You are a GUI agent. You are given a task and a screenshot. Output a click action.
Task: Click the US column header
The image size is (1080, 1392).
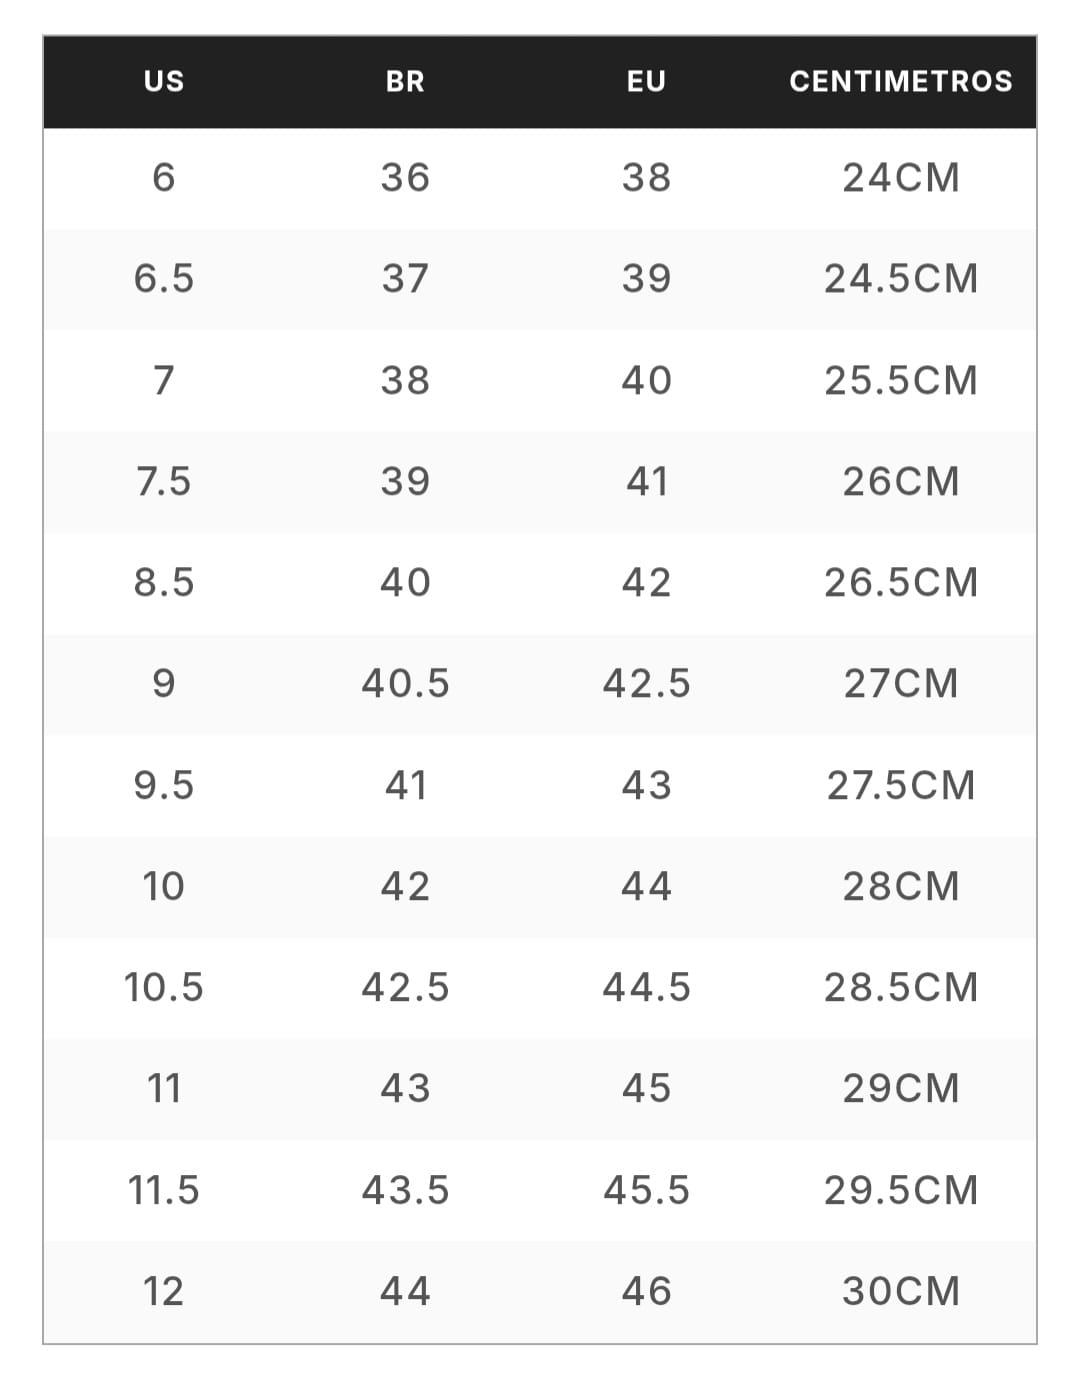point(164,81)
